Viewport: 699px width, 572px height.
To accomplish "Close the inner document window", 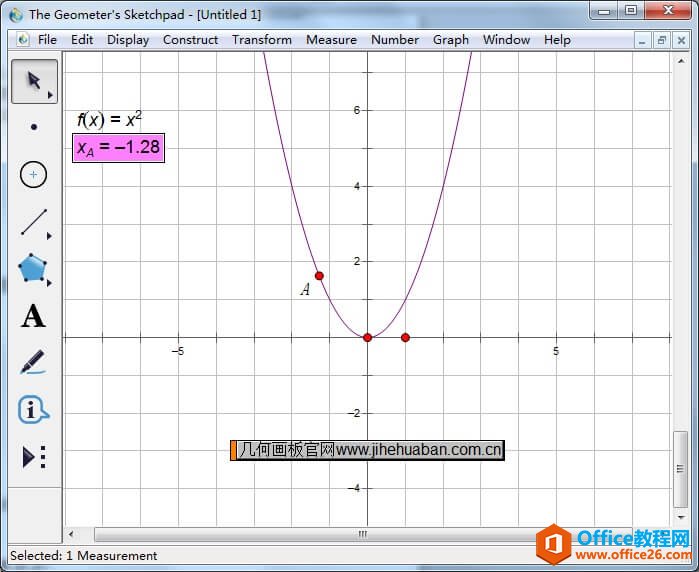I will [681, 41].
